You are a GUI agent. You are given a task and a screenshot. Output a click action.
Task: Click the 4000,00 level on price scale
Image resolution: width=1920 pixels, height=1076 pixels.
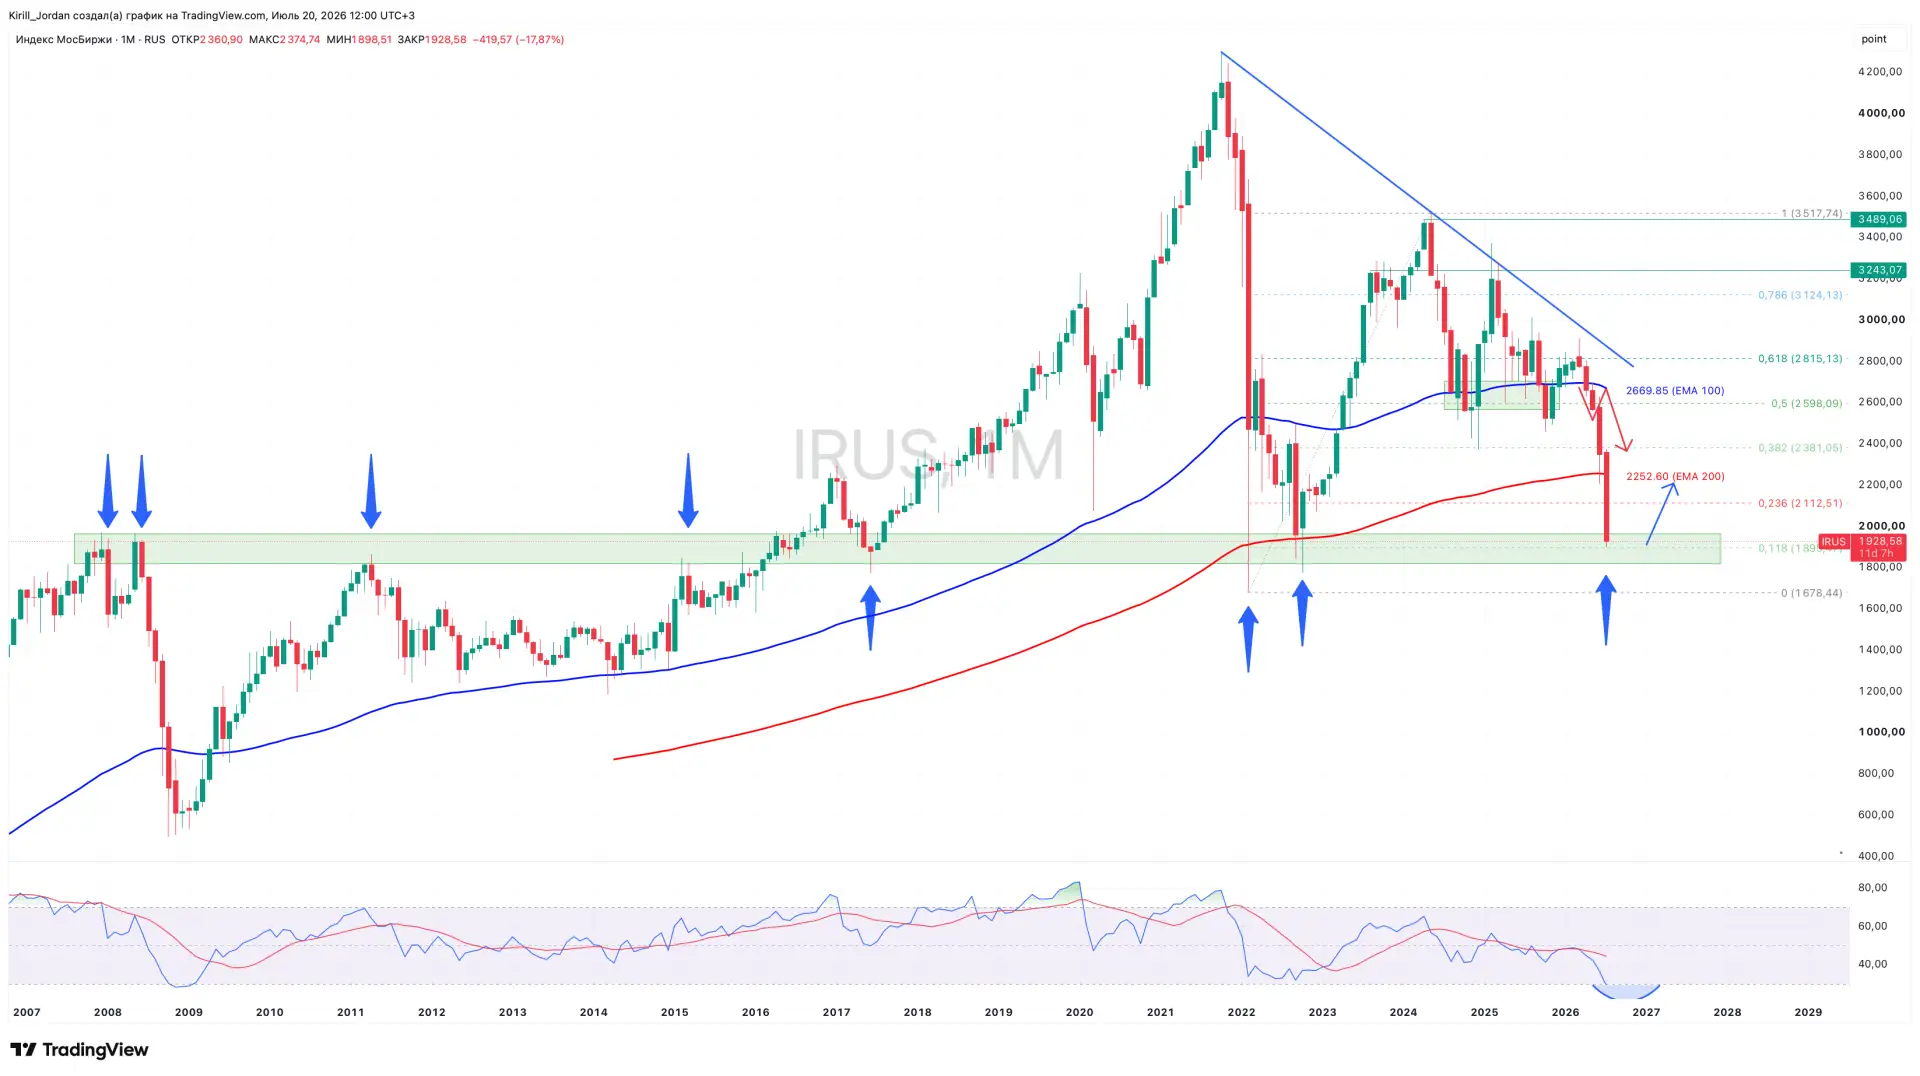pyautogui.click(x=1881, y=113)
